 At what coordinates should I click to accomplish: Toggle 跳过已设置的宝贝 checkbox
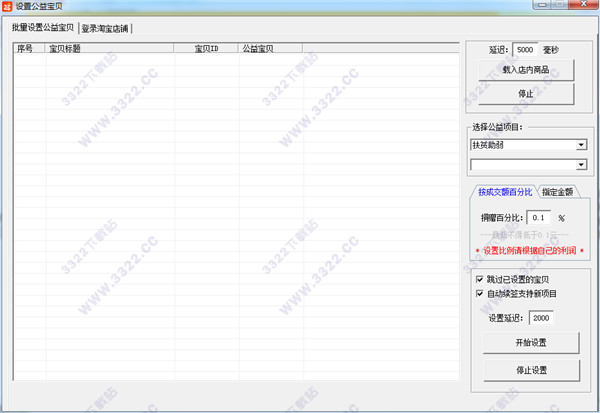479,279
